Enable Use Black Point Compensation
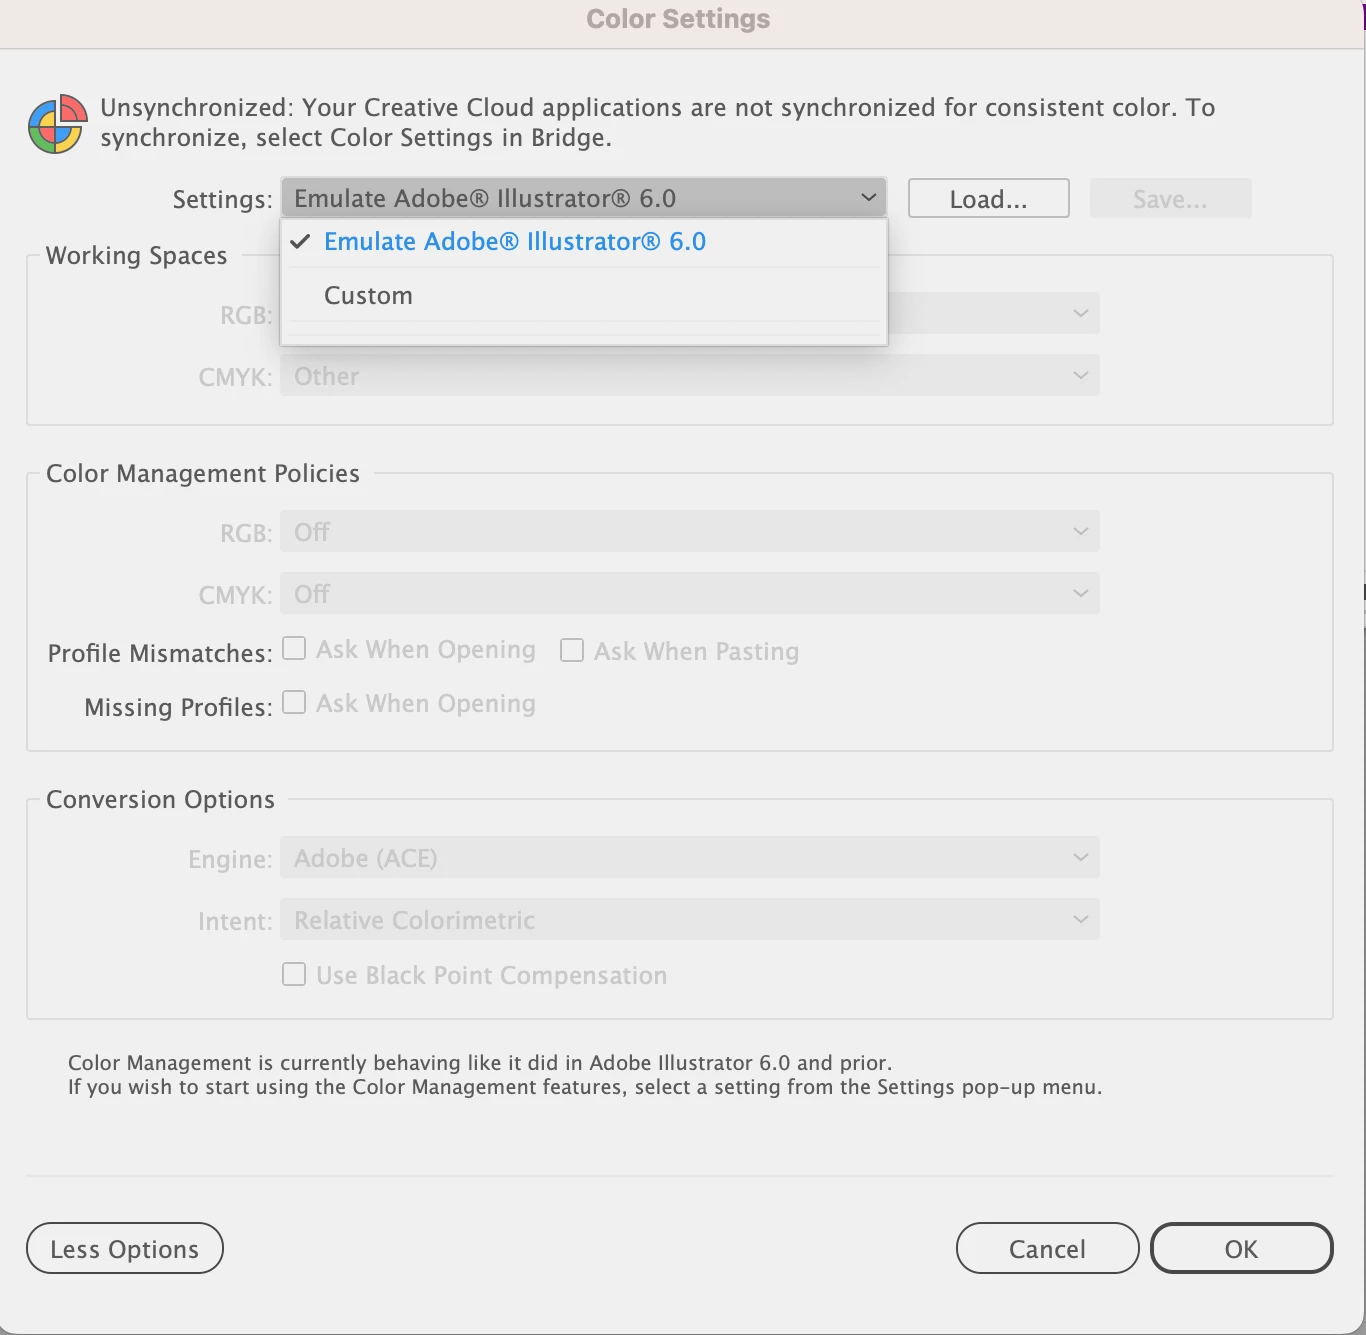Image resolution: width=1366 pixels, height=1335 pixels. pos(294,975)
